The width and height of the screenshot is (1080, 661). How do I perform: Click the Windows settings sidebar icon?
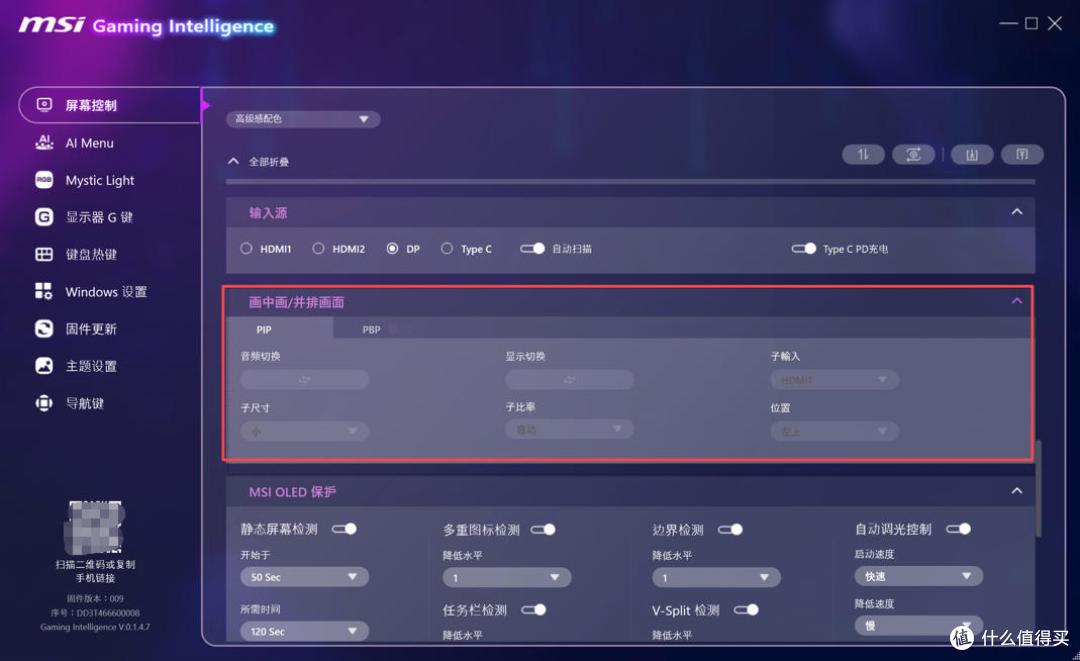(x=44, y=291)
